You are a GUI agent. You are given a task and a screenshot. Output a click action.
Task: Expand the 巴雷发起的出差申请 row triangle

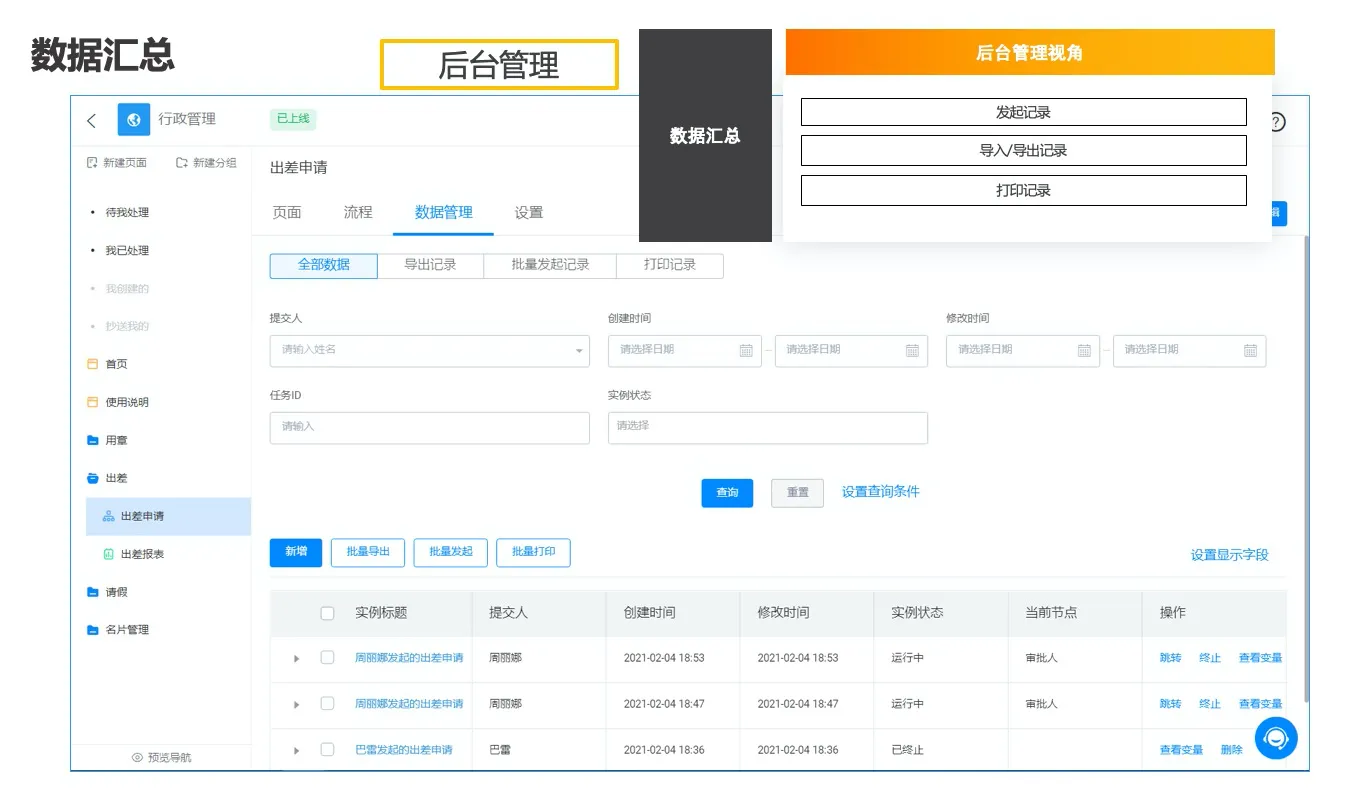pyautogui.click(x=297, y=751)
